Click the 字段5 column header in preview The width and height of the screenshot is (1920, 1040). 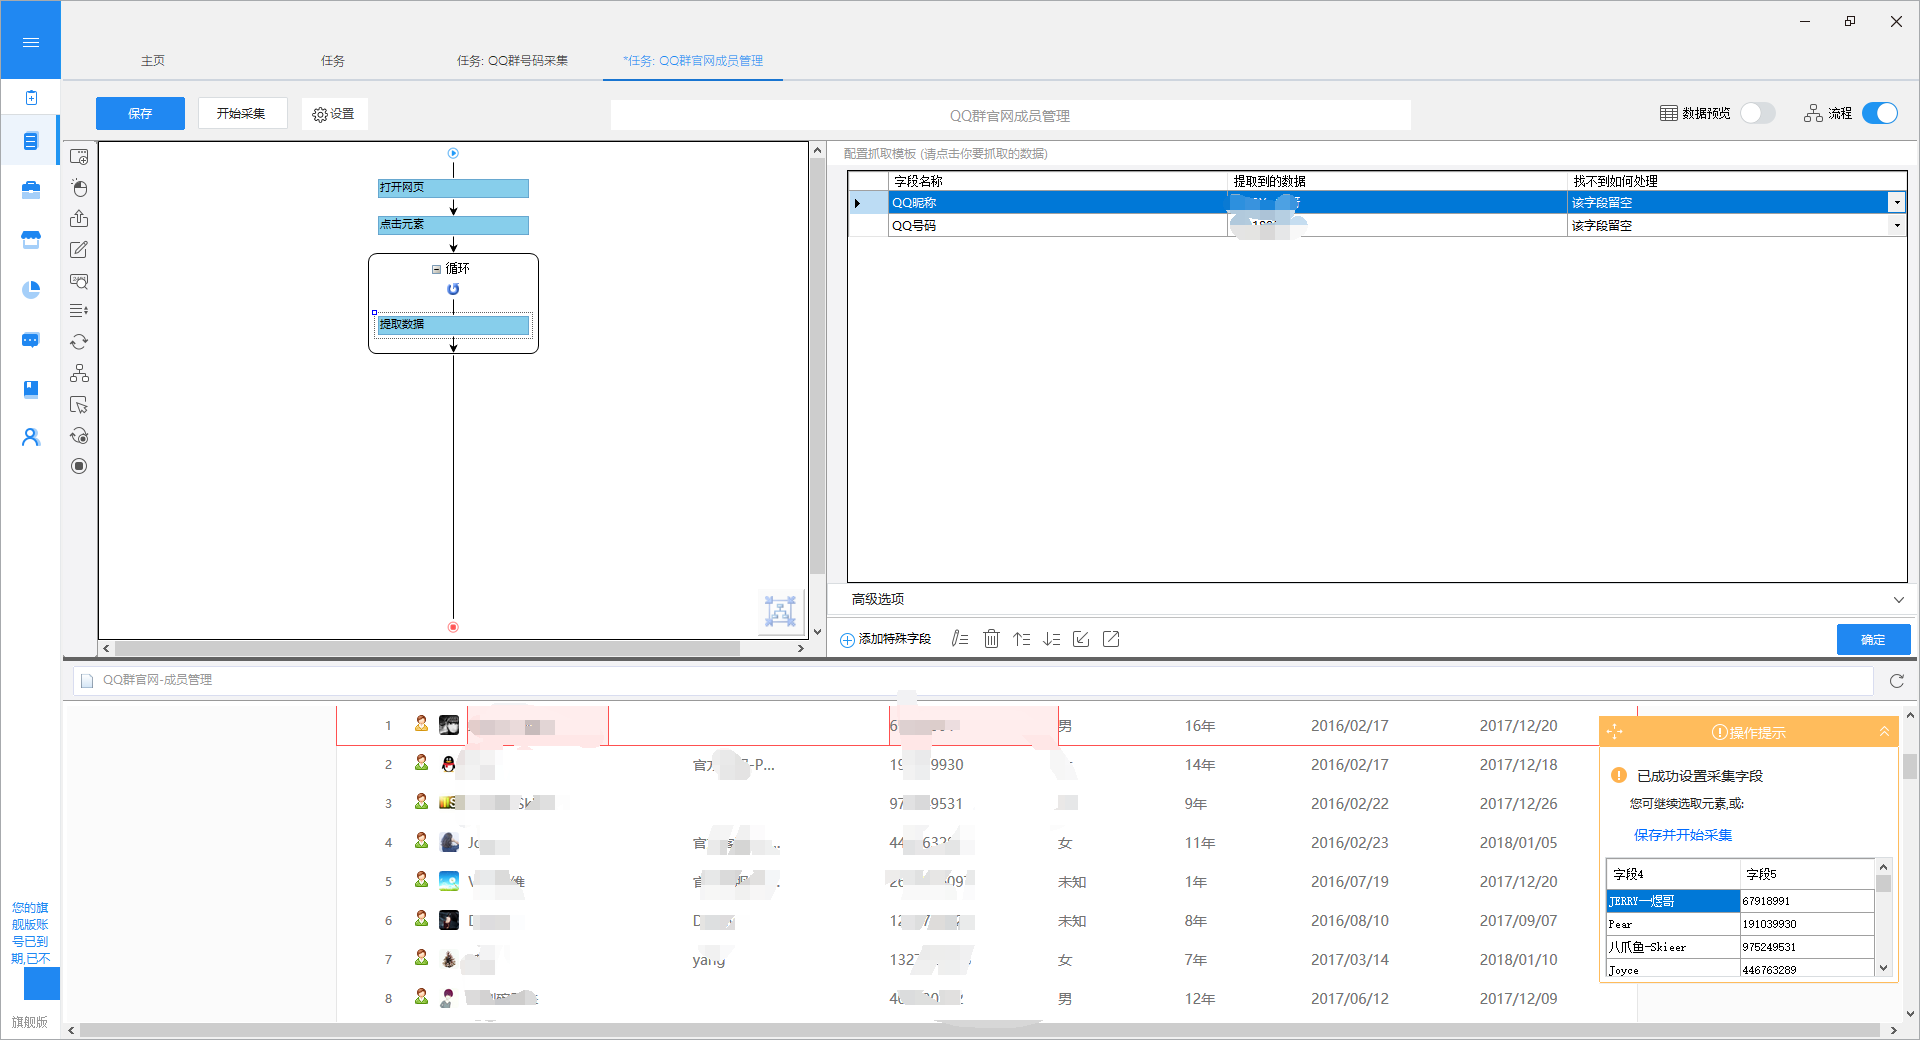click(x=1807, y=874)
